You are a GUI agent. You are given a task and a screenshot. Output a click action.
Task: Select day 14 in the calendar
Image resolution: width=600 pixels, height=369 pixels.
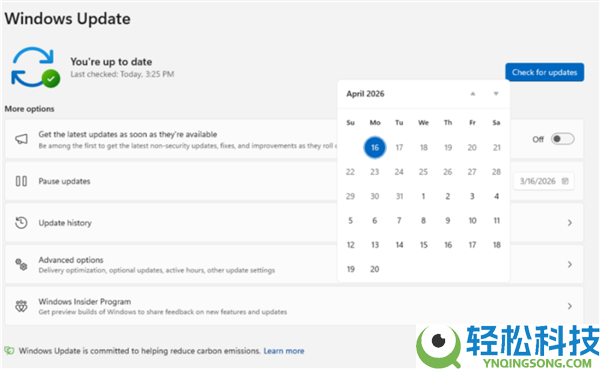coord(399,245)
